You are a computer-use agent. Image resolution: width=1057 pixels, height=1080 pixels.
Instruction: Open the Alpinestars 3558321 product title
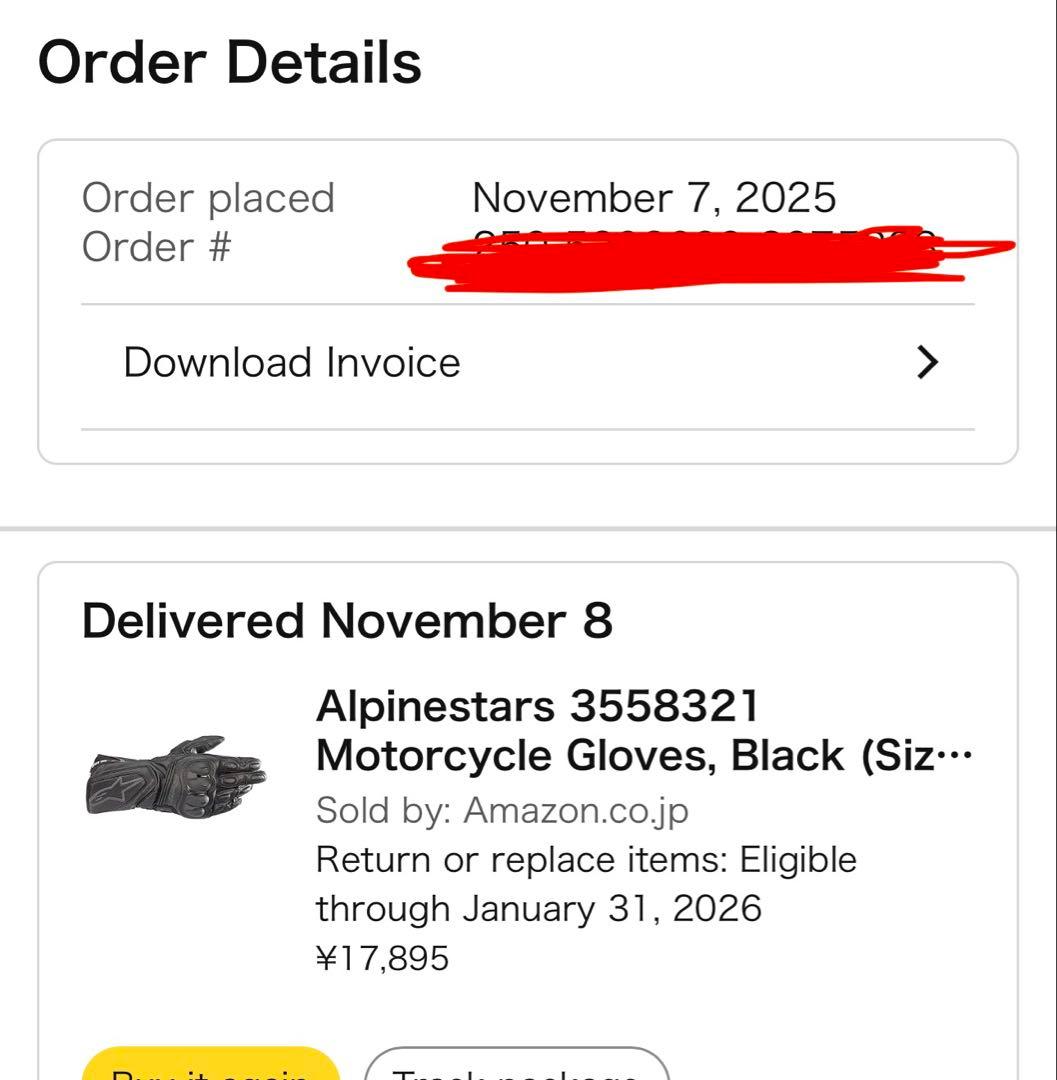[537, 707]
